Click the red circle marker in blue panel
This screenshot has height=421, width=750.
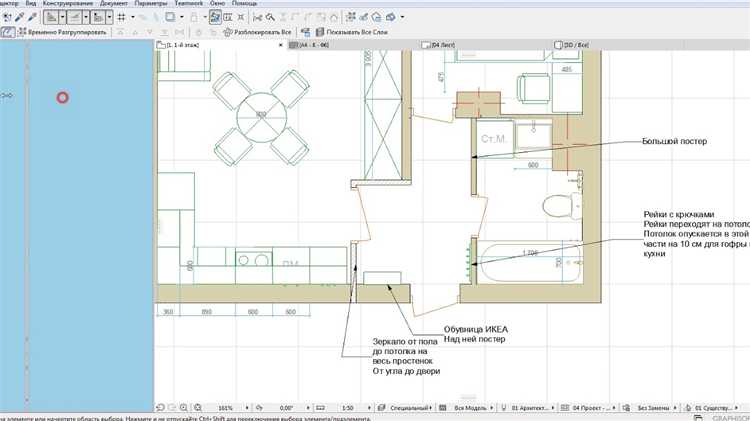point(63,98)
